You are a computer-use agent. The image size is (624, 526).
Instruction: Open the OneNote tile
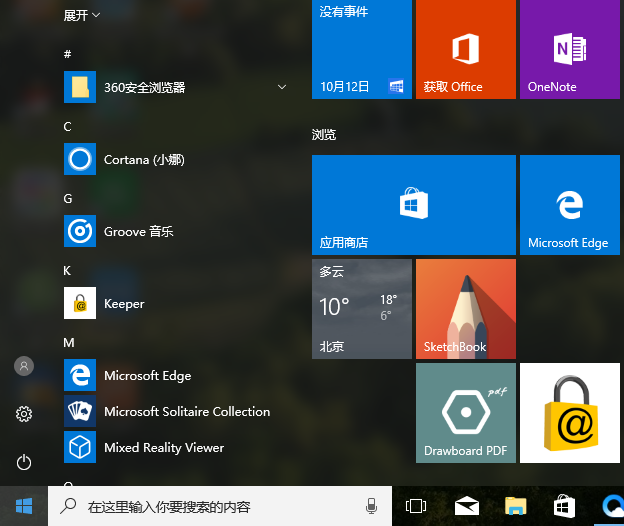click(569, 49)
